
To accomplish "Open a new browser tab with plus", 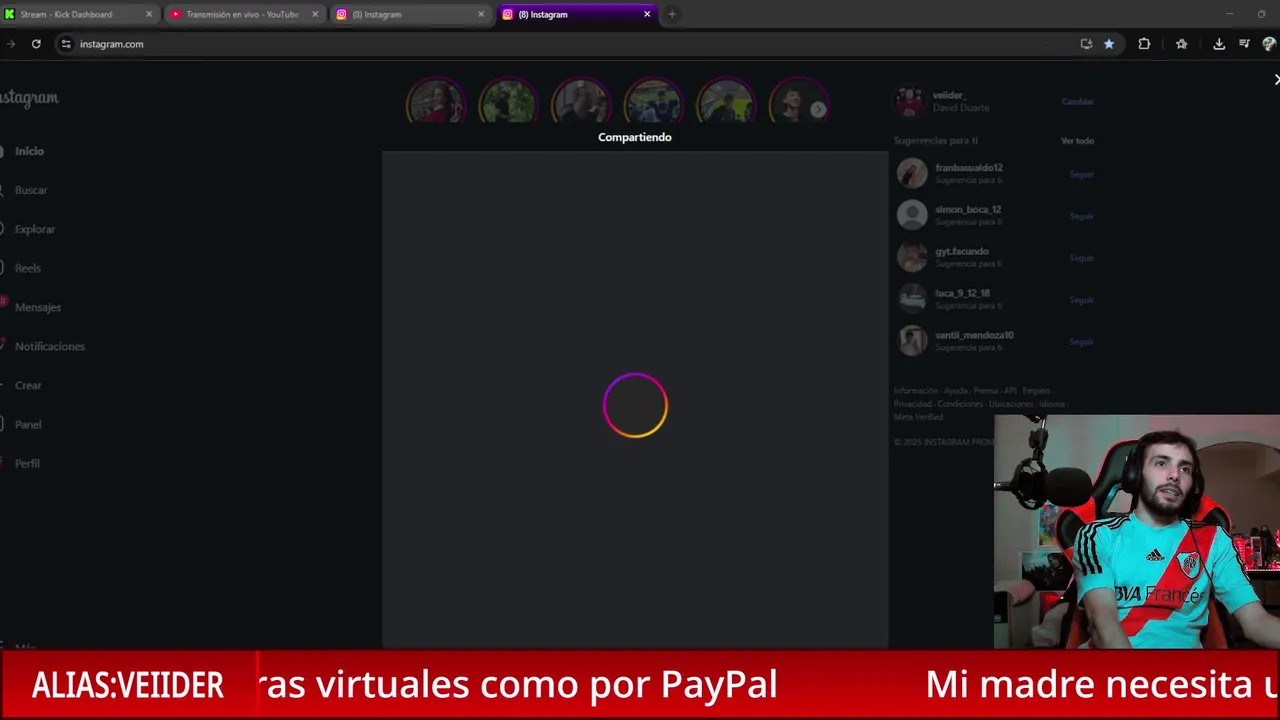I will point(672,14).
